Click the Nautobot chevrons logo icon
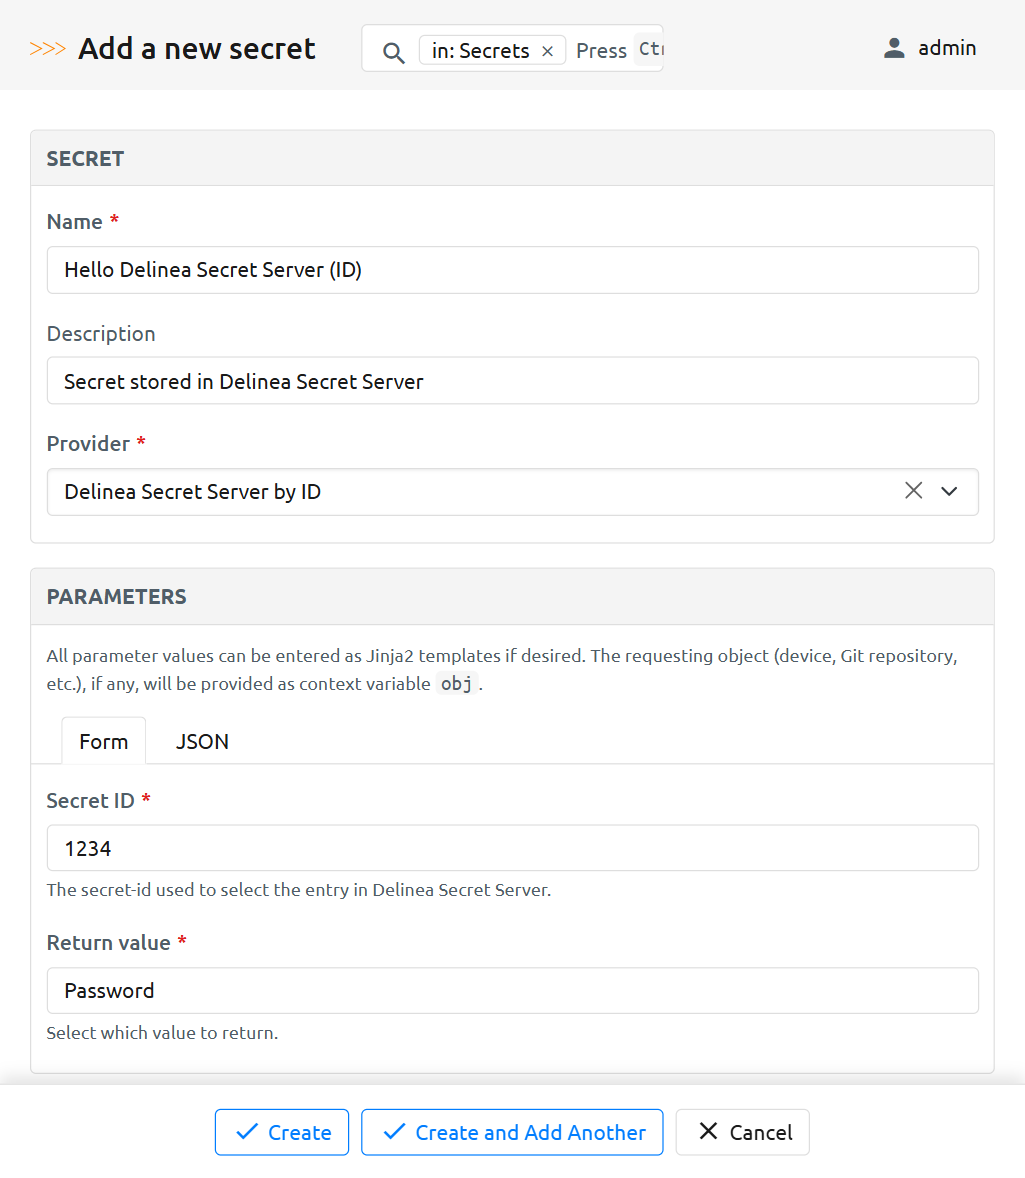This screenshot has width=1025, height=1178. click(x=47, y=49)
